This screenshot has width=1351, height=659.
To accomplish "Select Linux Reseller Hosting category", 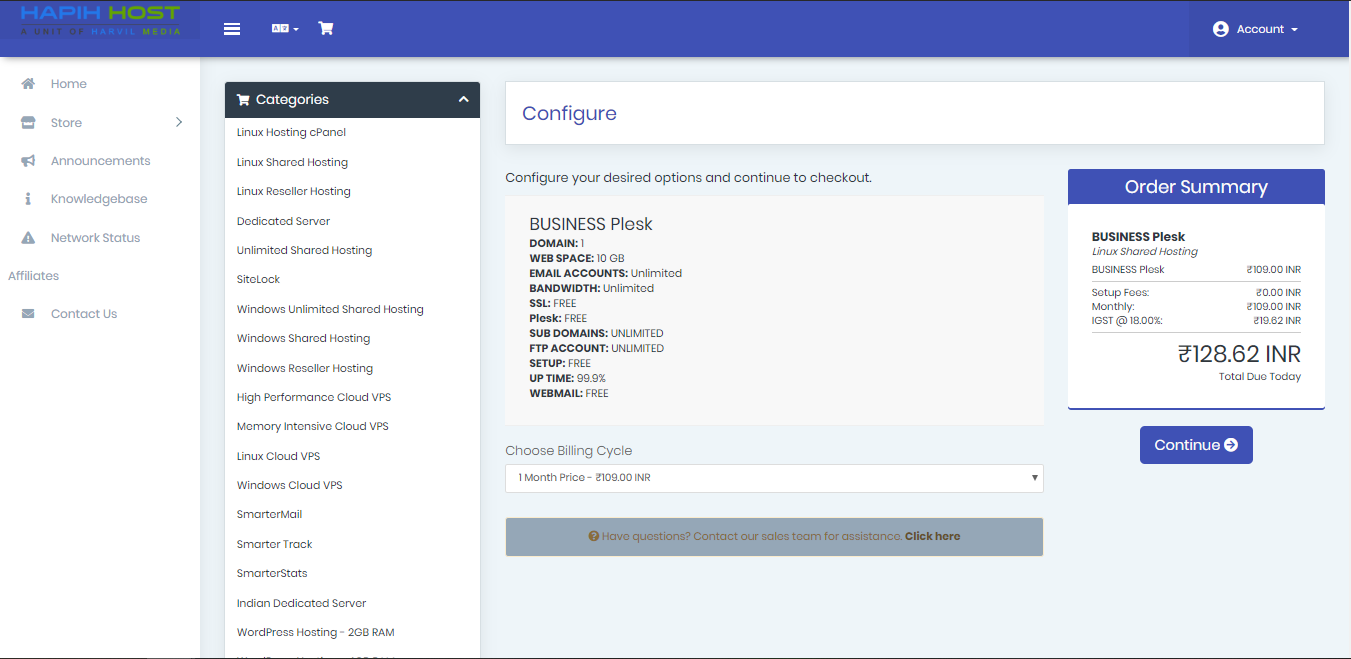I will click(x=294, y=191).
